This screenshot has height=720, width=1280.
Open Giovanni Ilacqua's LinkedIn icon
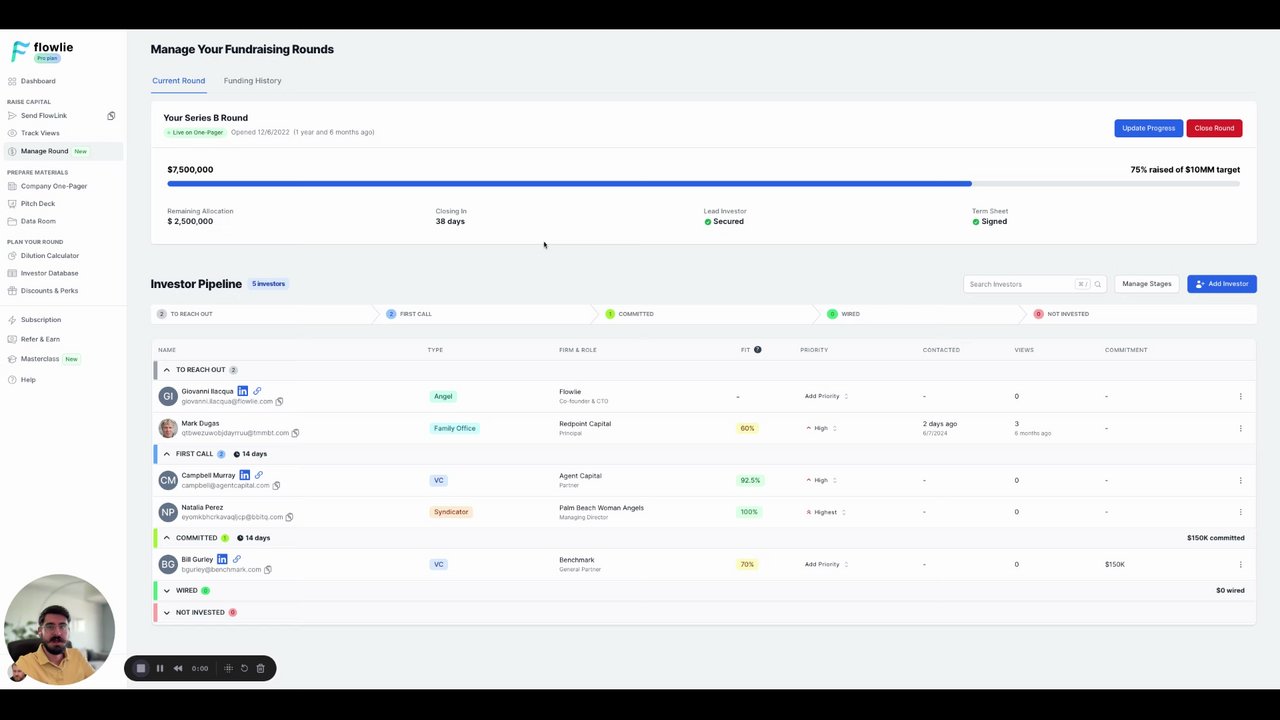(242, 391)
